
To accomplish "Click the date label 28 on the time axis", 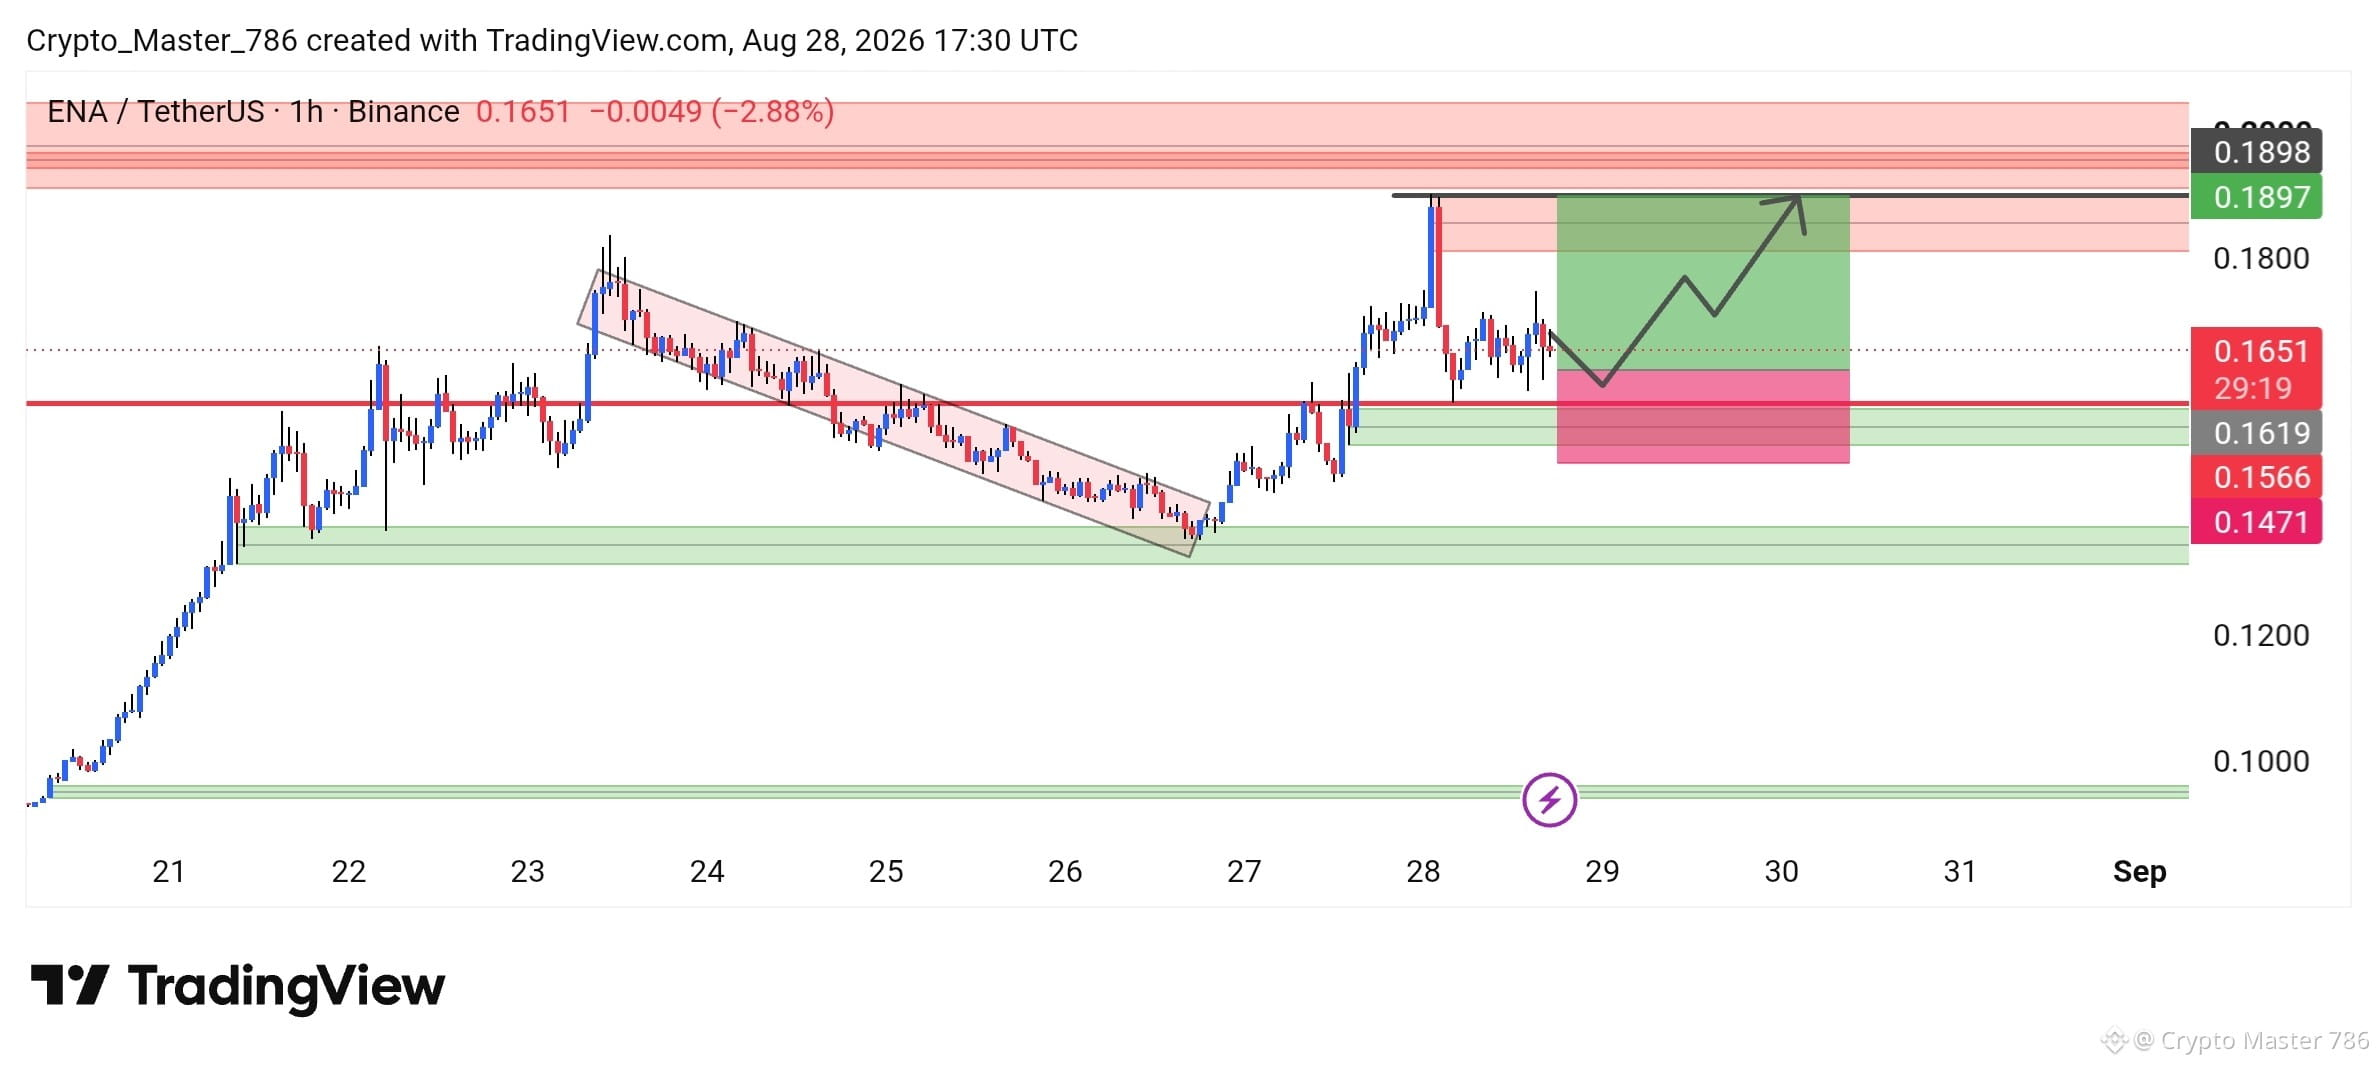I will coord(1423,872).
